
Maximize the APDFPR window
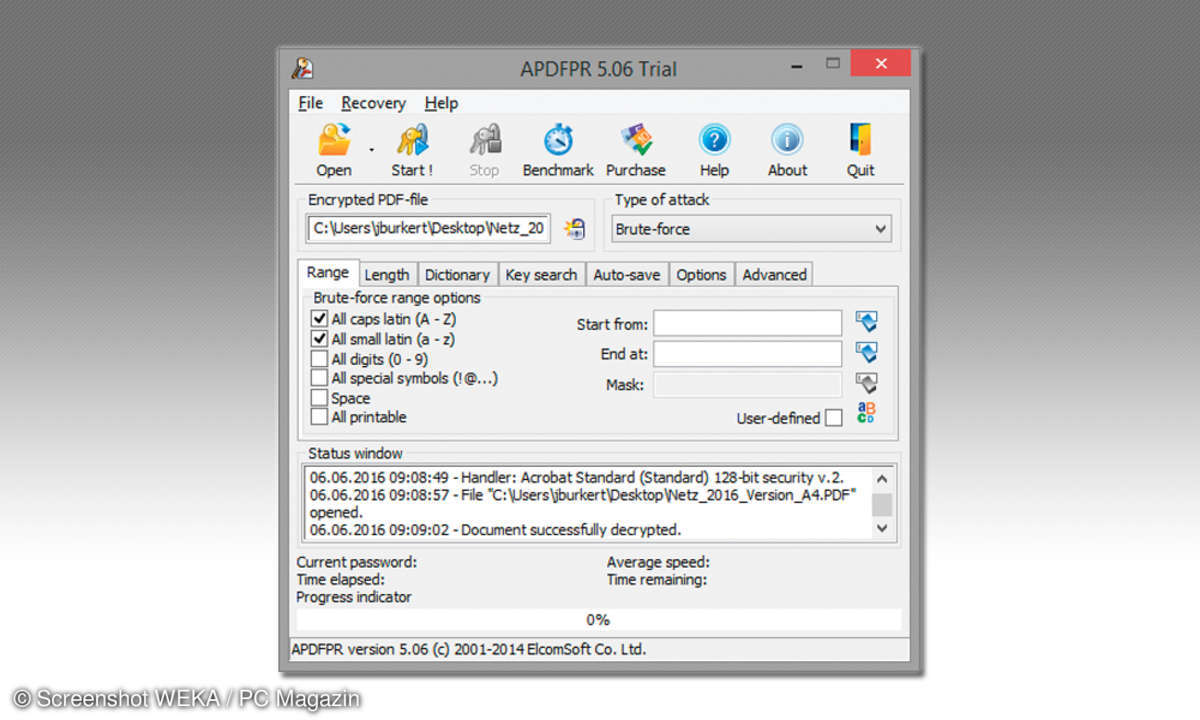pos(833,64)
